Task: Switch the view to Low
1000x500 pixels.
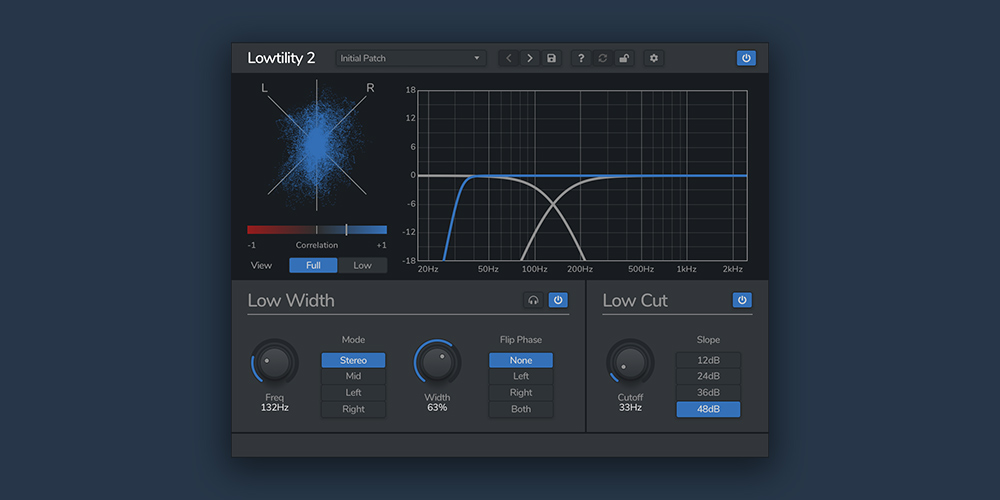Action: (362, 265)
